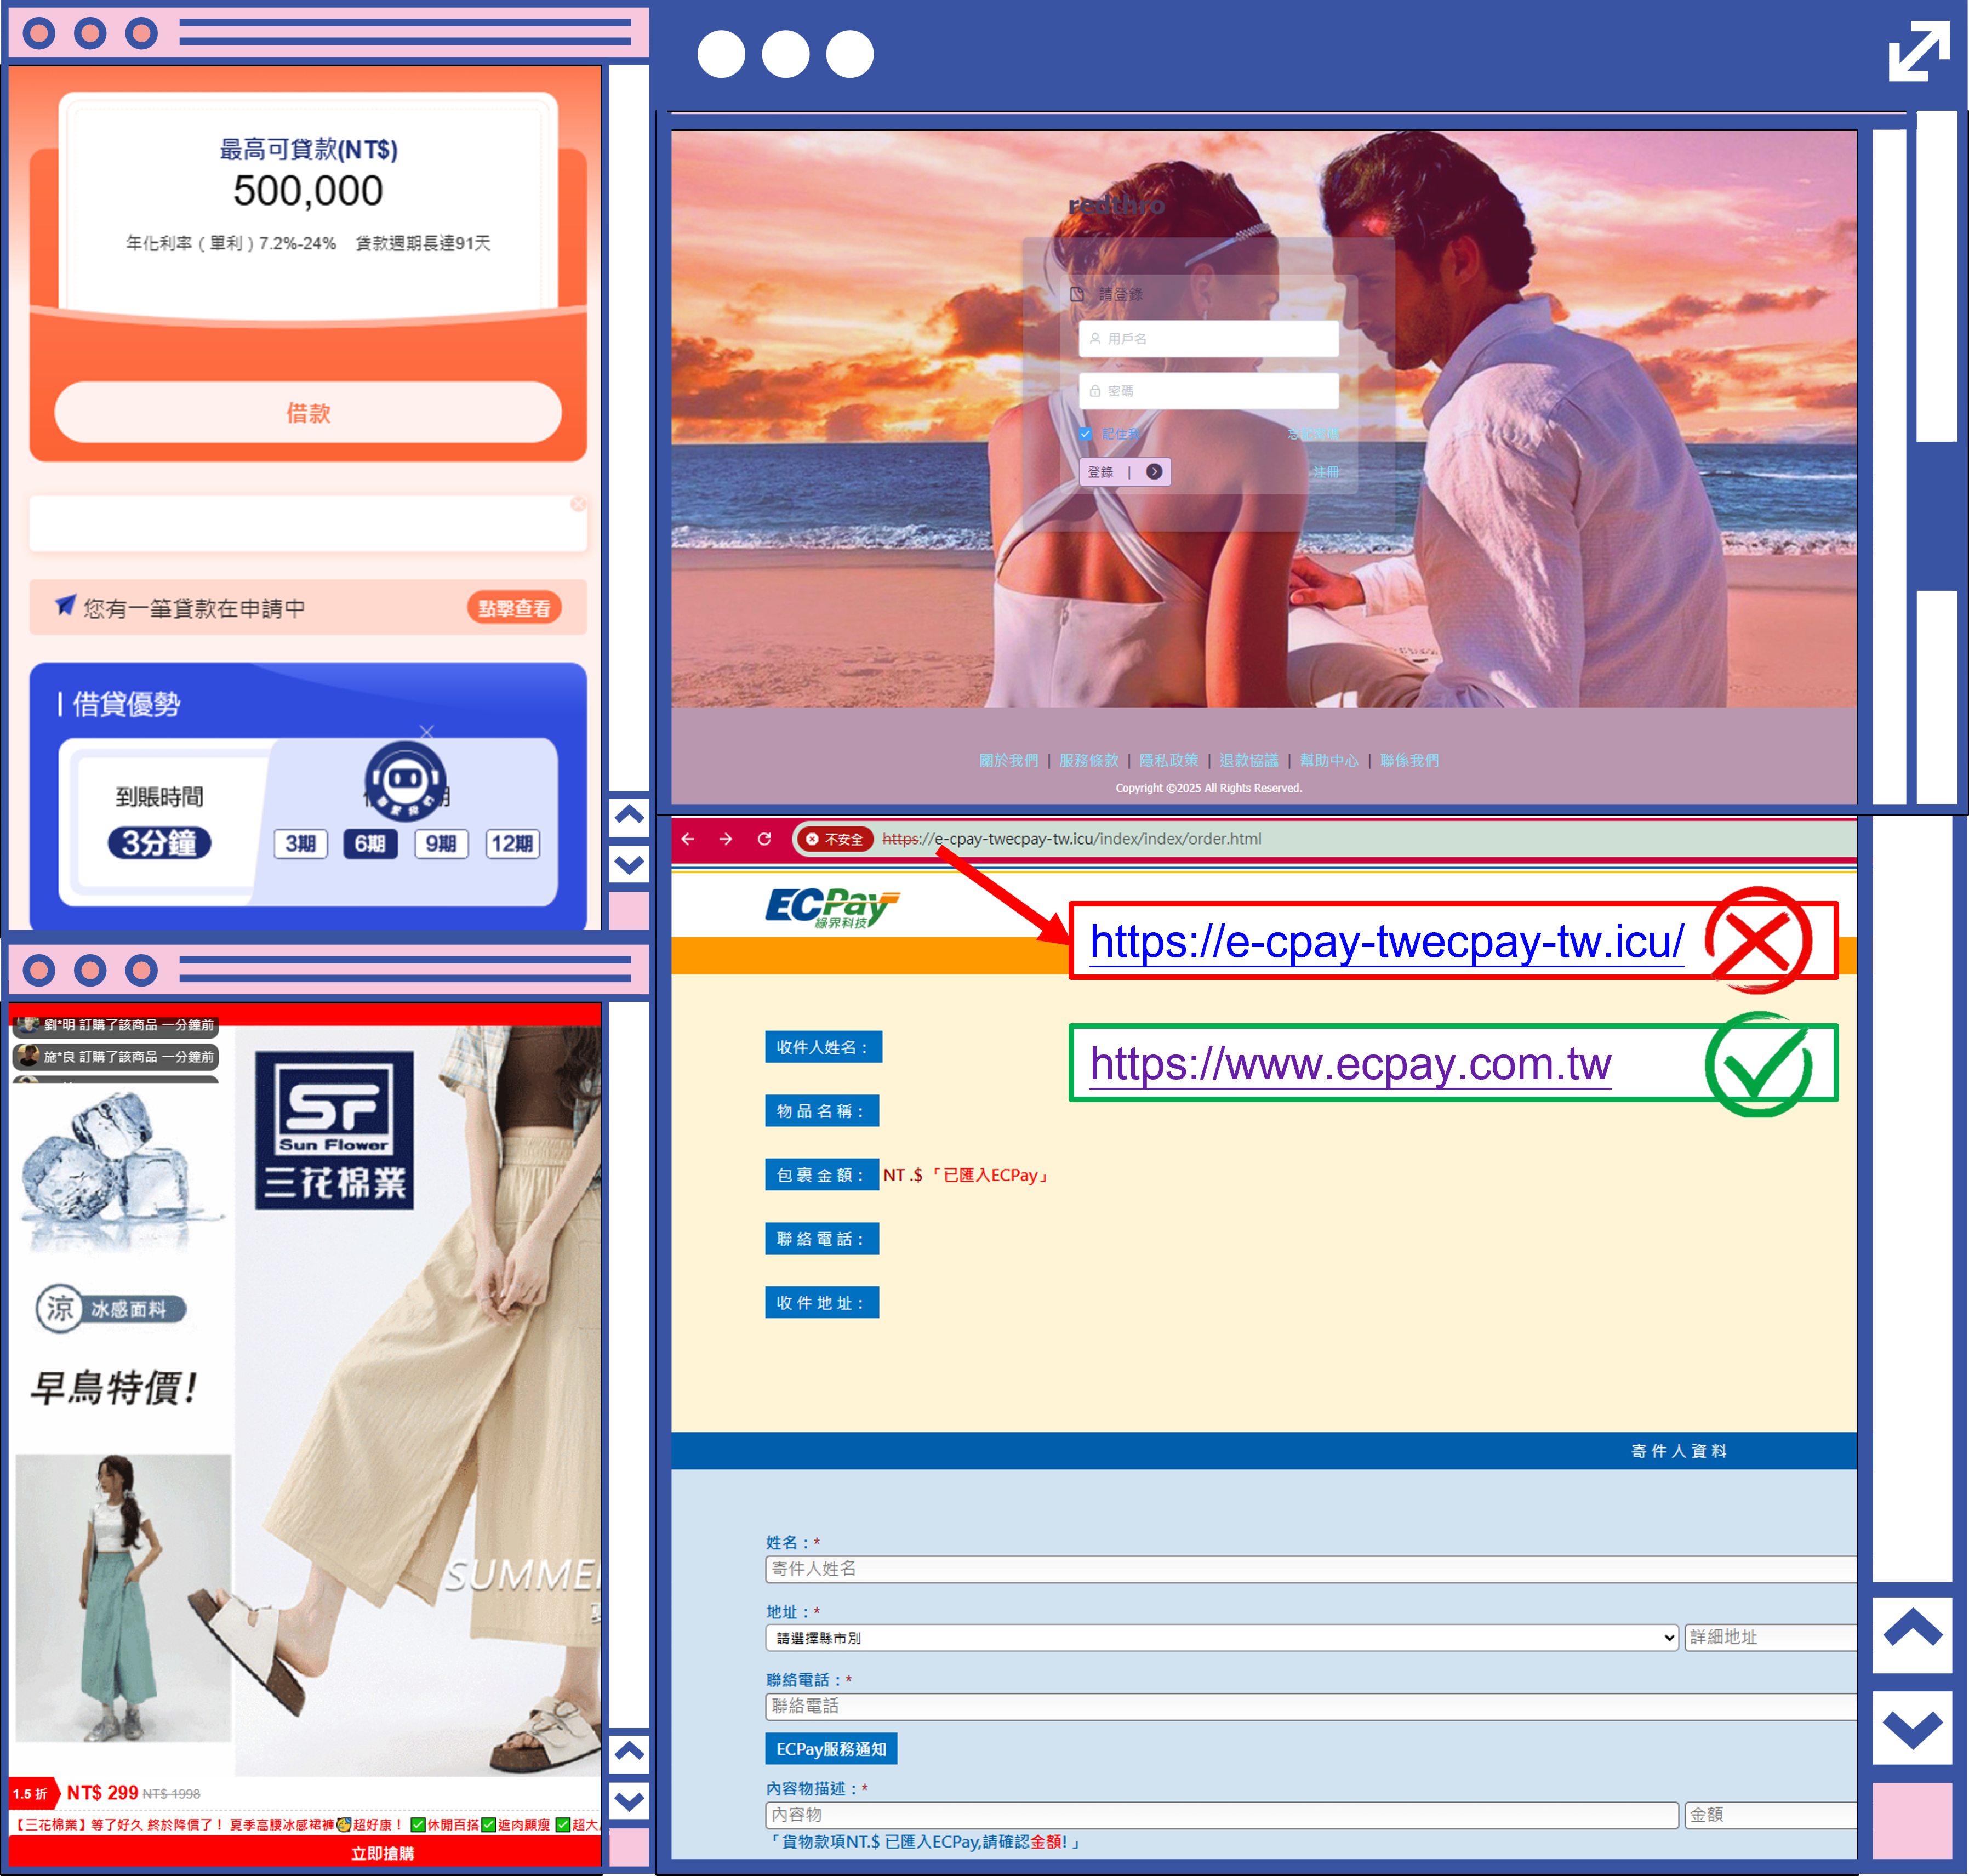
Task: Click the SF Sun Flower 三花棉業 logo
Action: (334, 1130)
